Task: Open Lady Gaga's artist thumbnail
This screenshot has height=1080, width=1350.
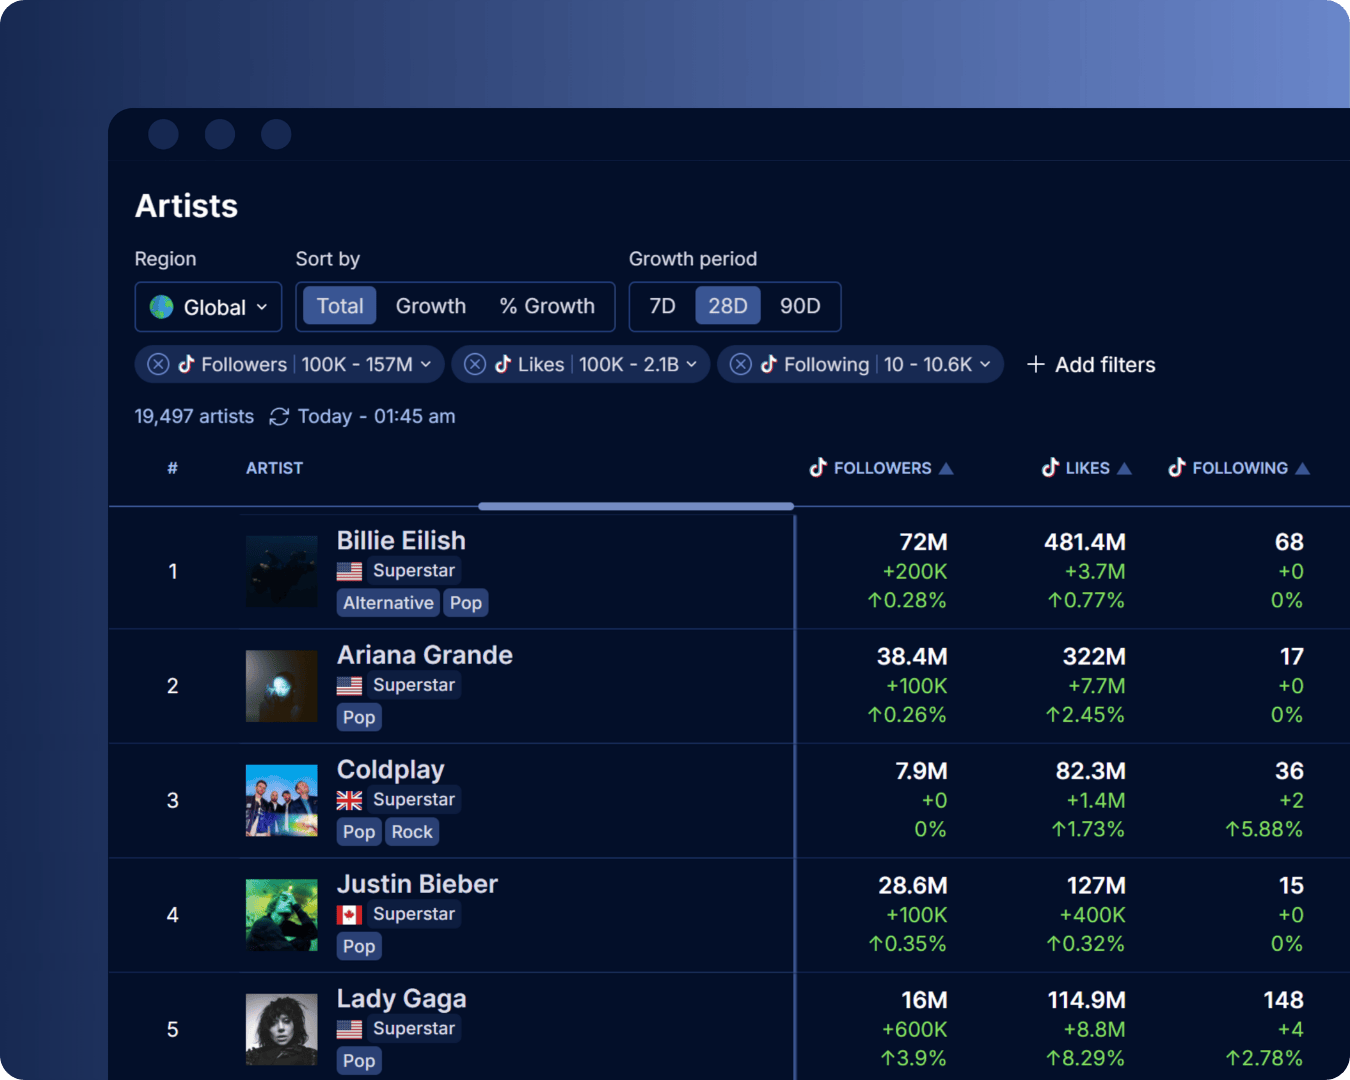Action: pos(282,1029)
